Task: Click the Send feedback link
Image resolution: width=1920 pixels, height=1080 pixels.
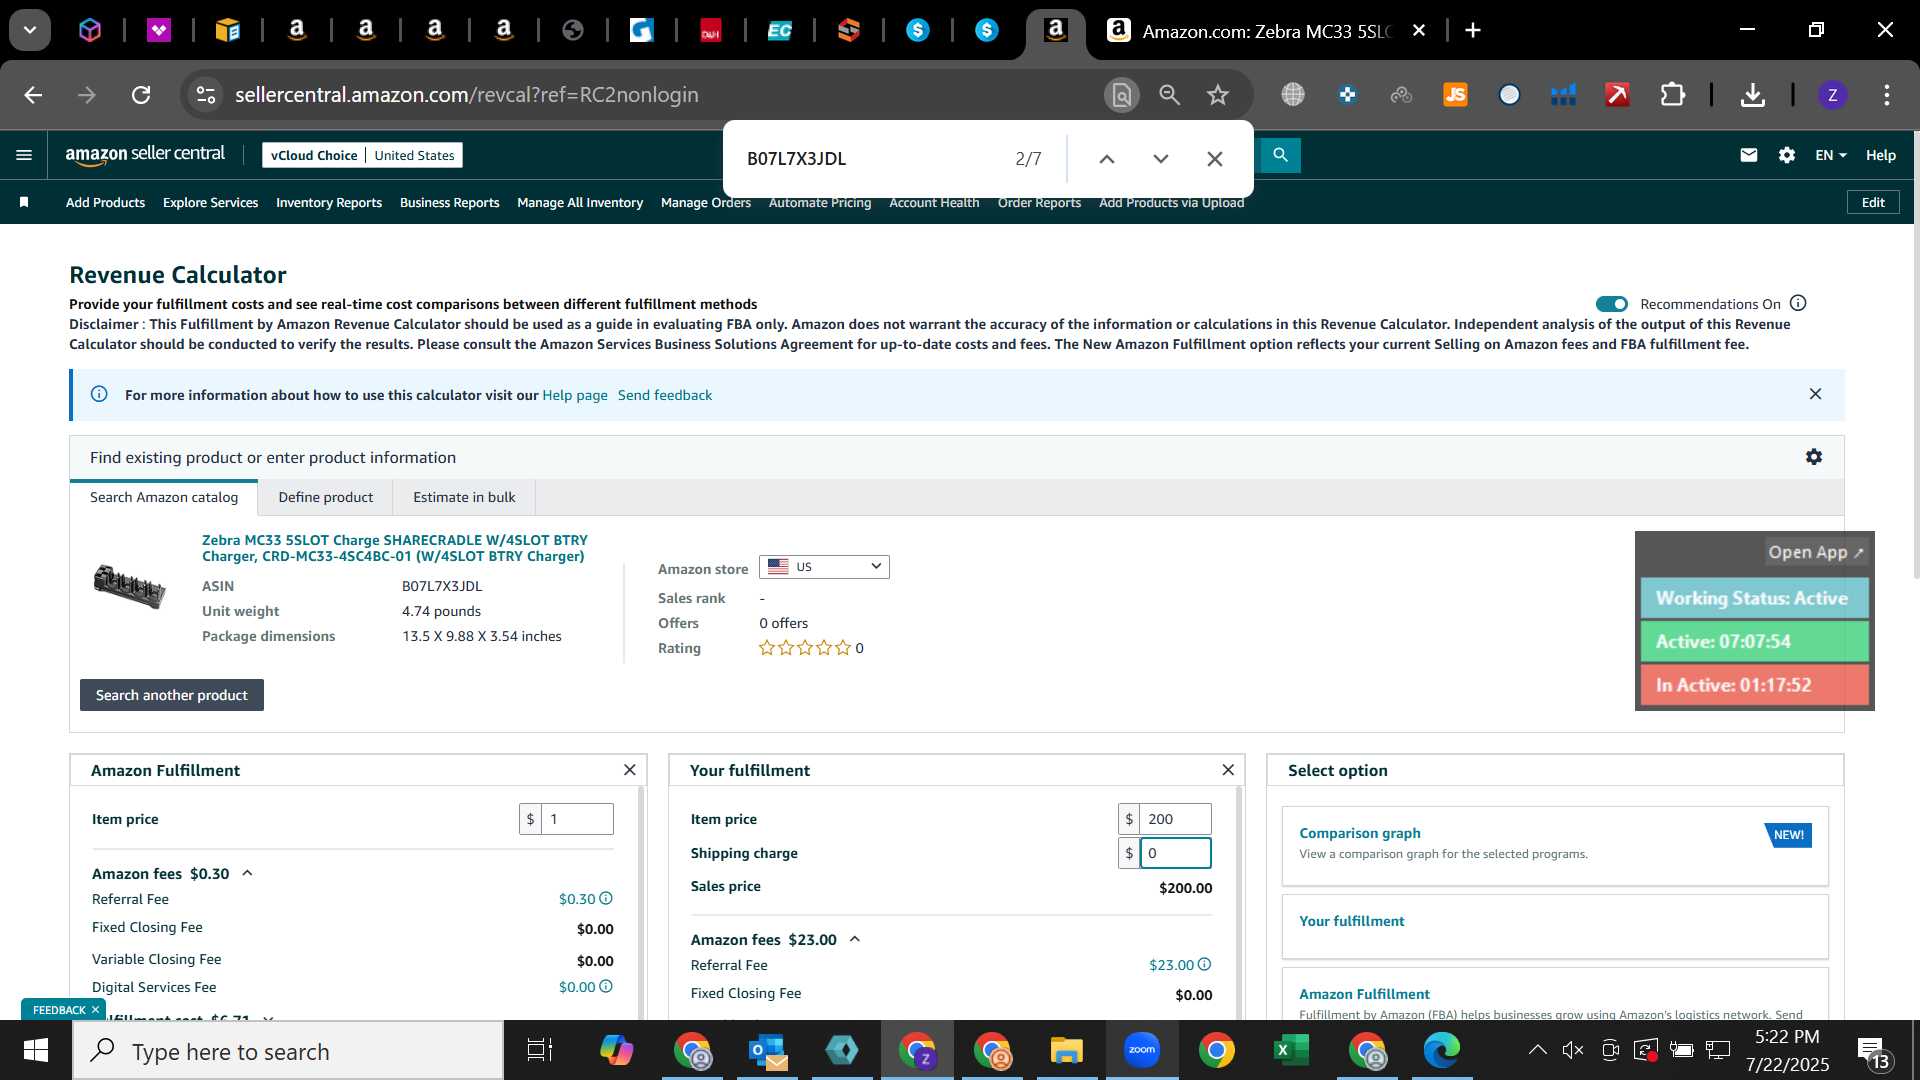Action: [665, 395]
